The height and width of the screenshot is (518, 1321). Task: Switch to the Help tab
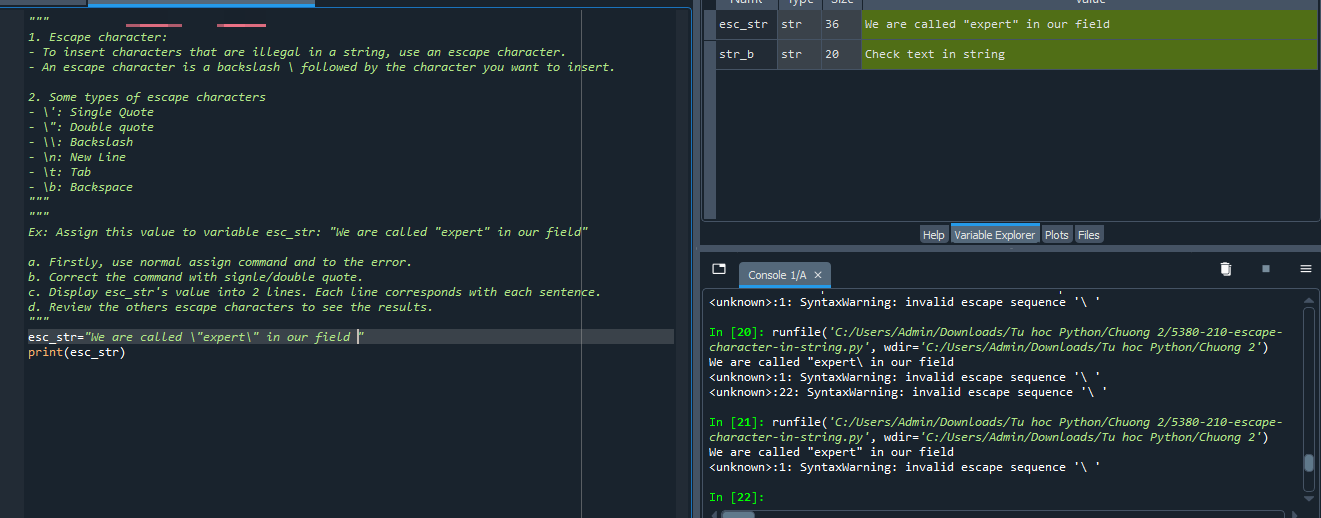tap(933, 235)
